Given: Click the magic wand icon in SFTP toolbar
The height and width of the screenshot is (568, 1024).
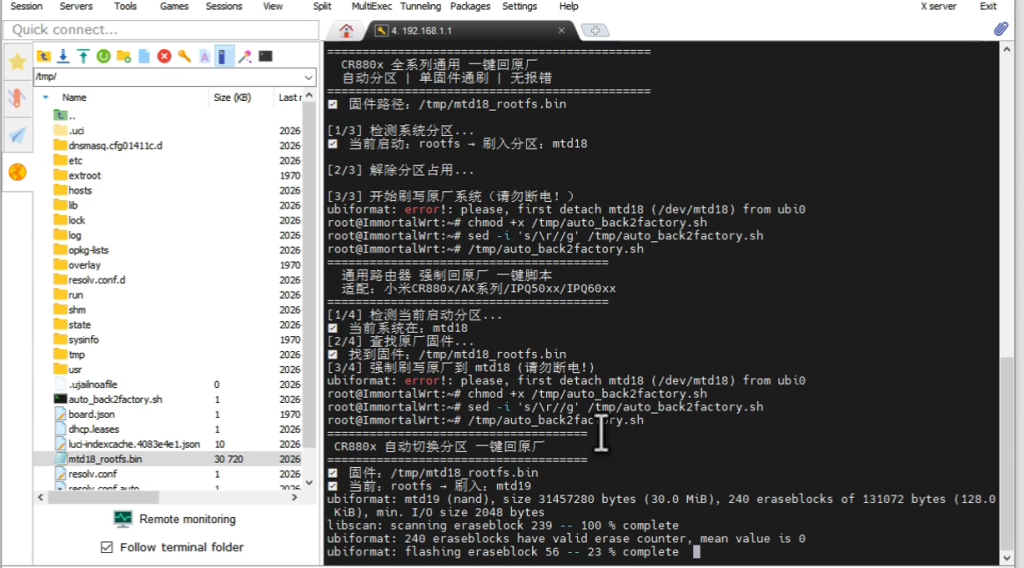Looking at the screenshot, I should [x=245, y=57].
